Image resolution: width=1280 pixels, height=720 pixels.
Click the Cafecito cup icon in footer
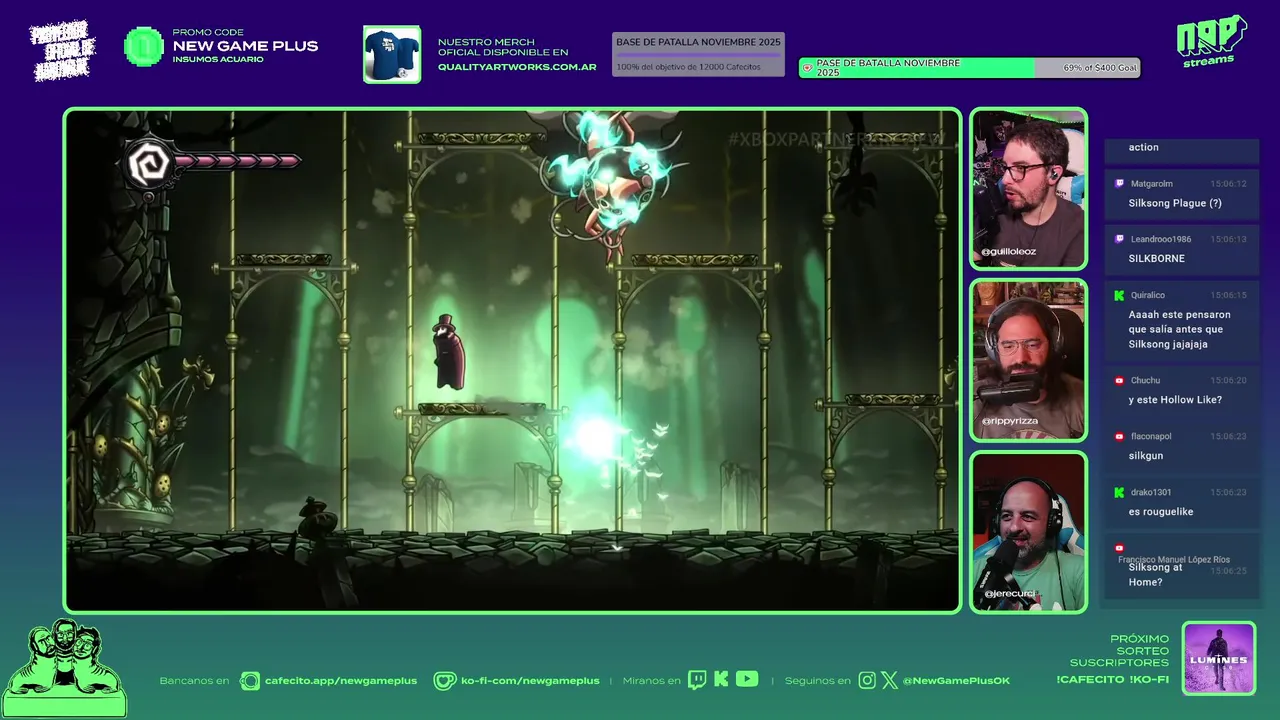(250, 681)
